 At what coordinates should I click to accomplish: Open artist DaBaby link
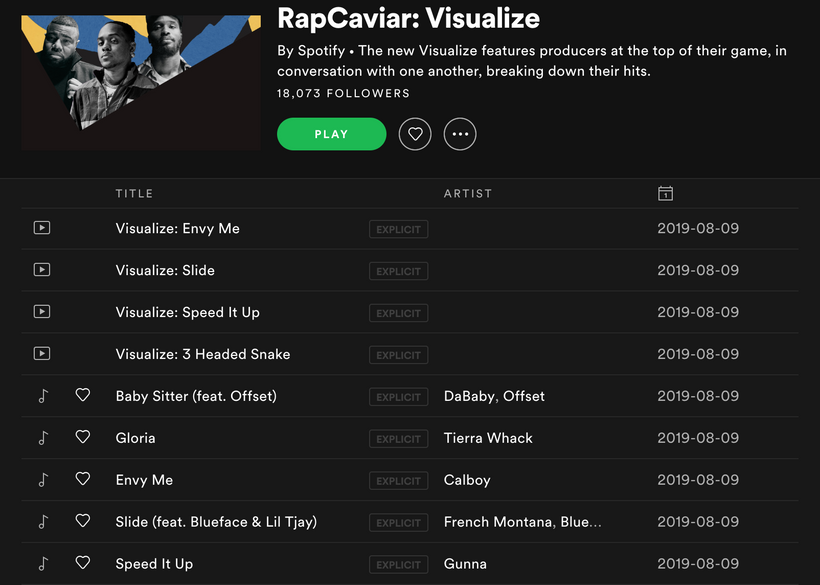tap(469, 396)
